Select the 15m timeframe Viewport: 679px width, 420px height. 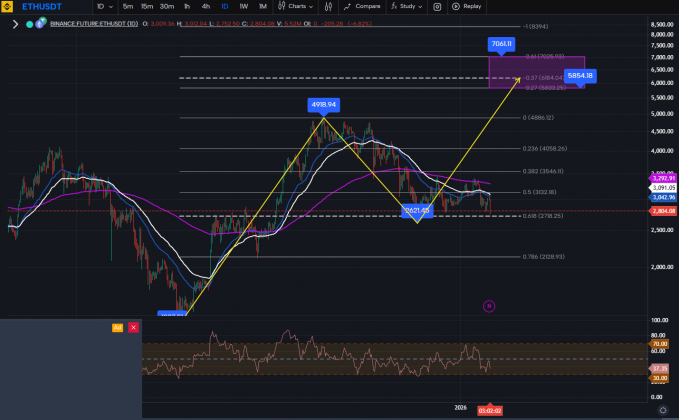coord(147,7)
